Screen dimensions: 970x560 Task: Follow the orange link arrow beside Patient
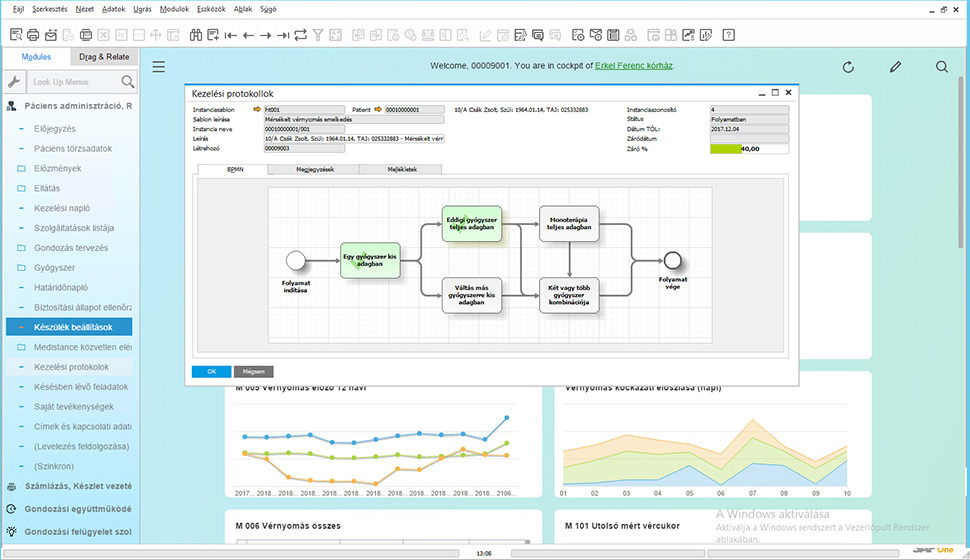tap(378, 109)
